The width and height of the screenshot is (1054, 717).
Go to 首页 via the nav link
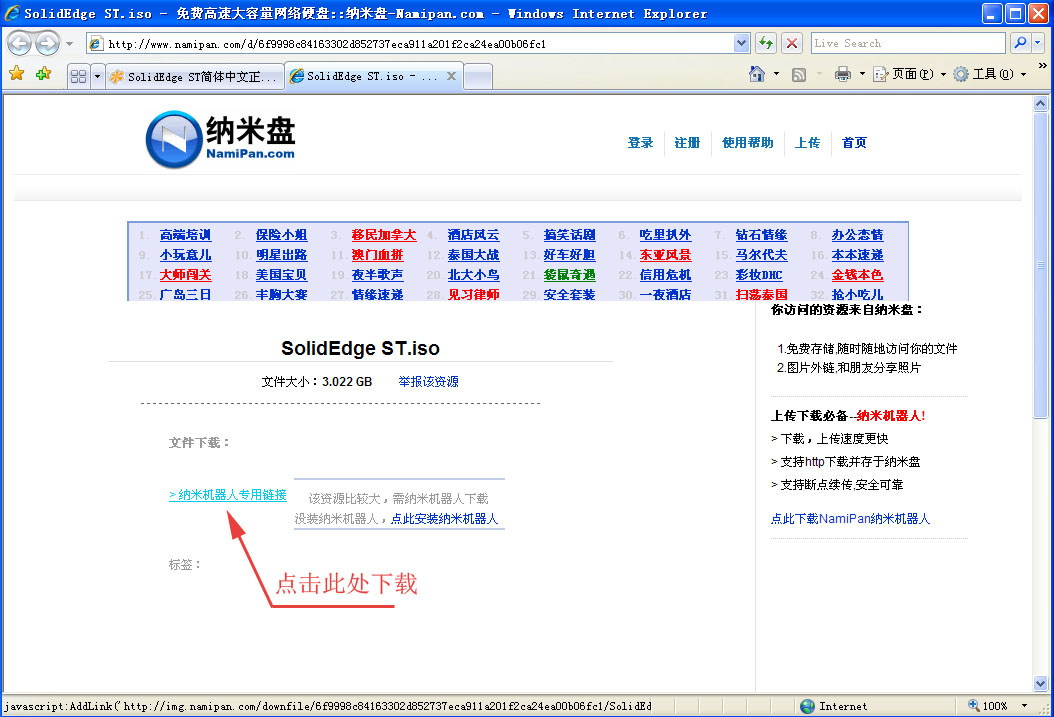854,142
